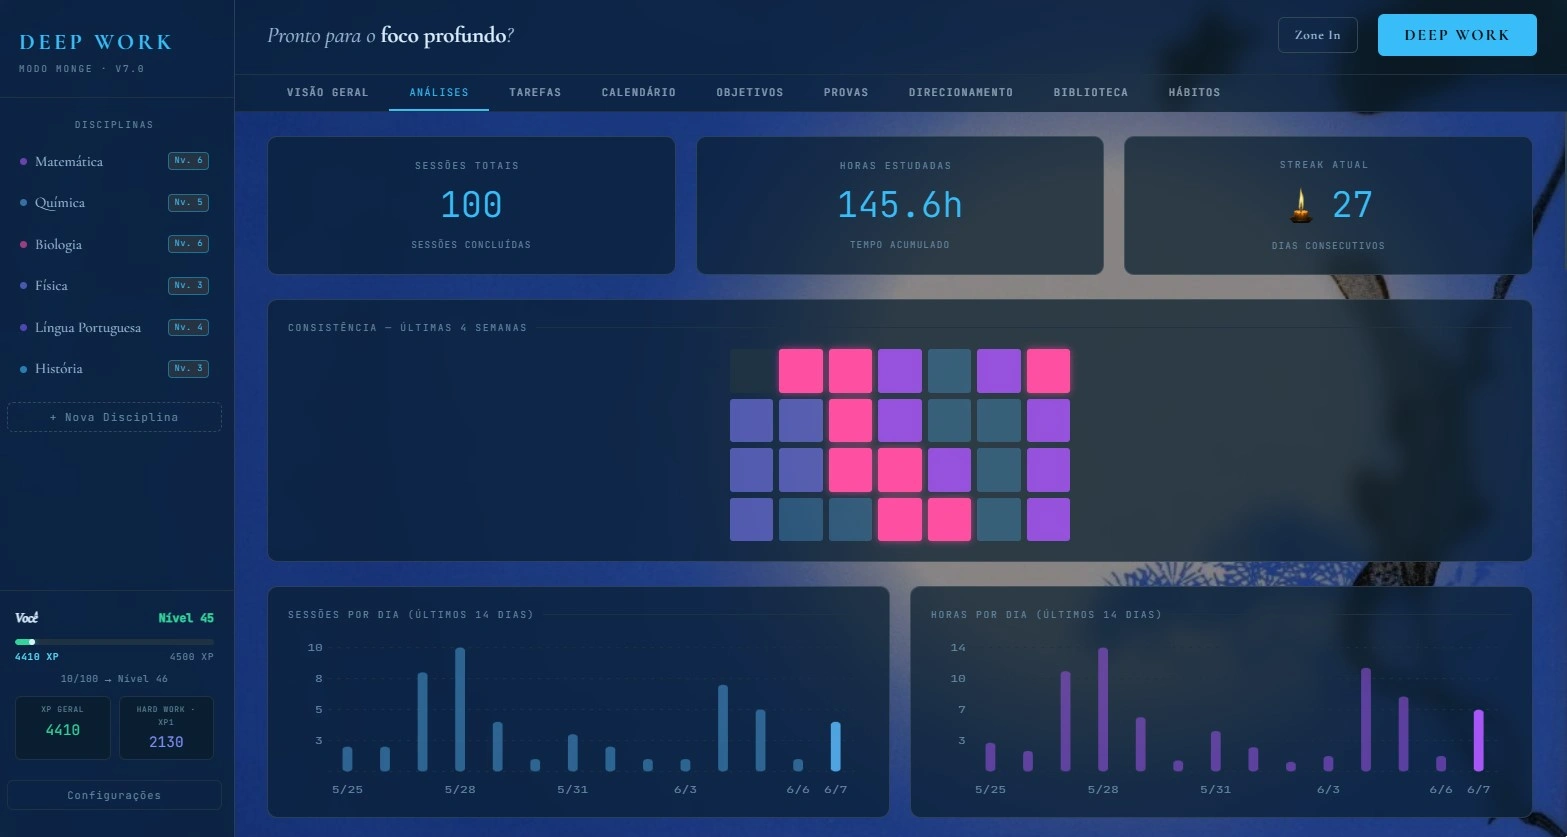
Task: Go to the Hábitos tab
Action: click(x=1194, y=92)
